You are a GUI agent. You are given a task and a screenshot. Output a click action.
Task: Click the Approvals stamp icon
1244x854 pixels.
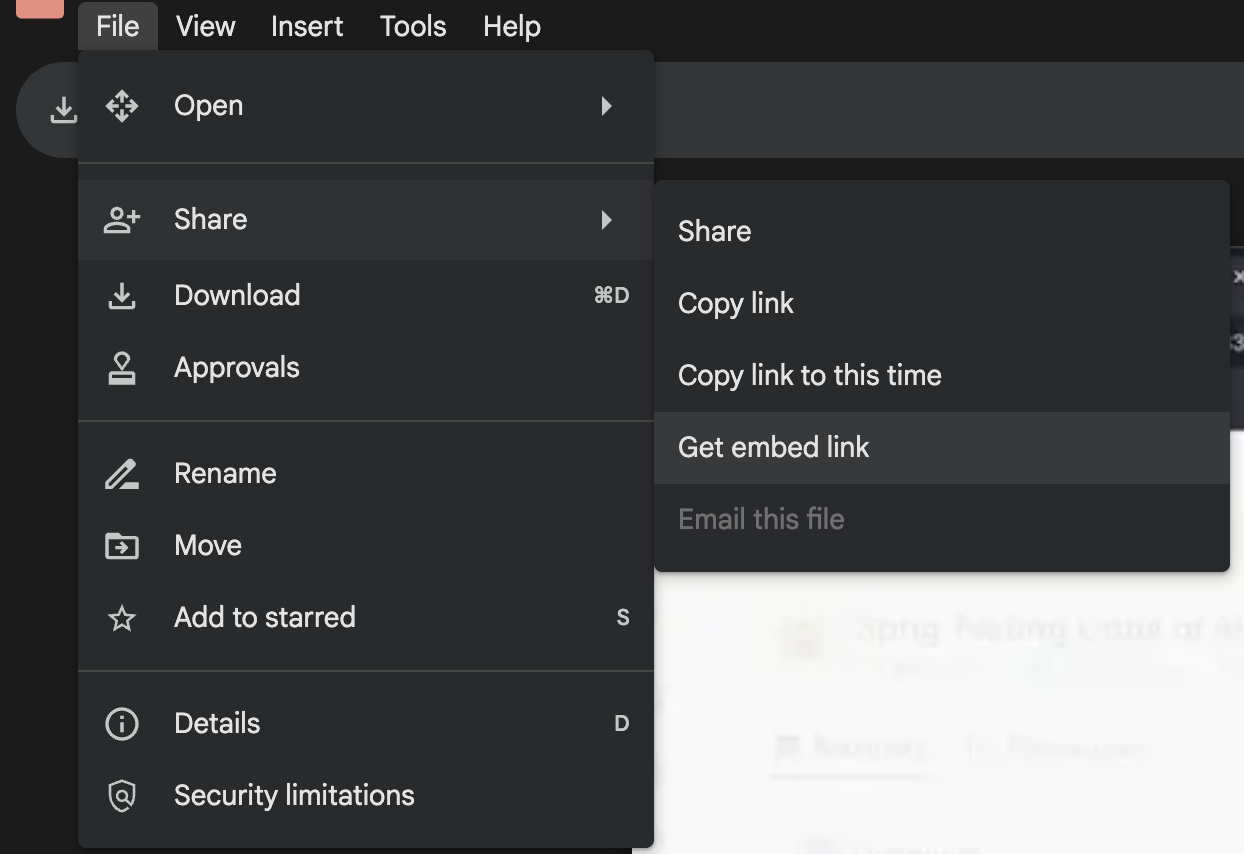tap(122, 368)
